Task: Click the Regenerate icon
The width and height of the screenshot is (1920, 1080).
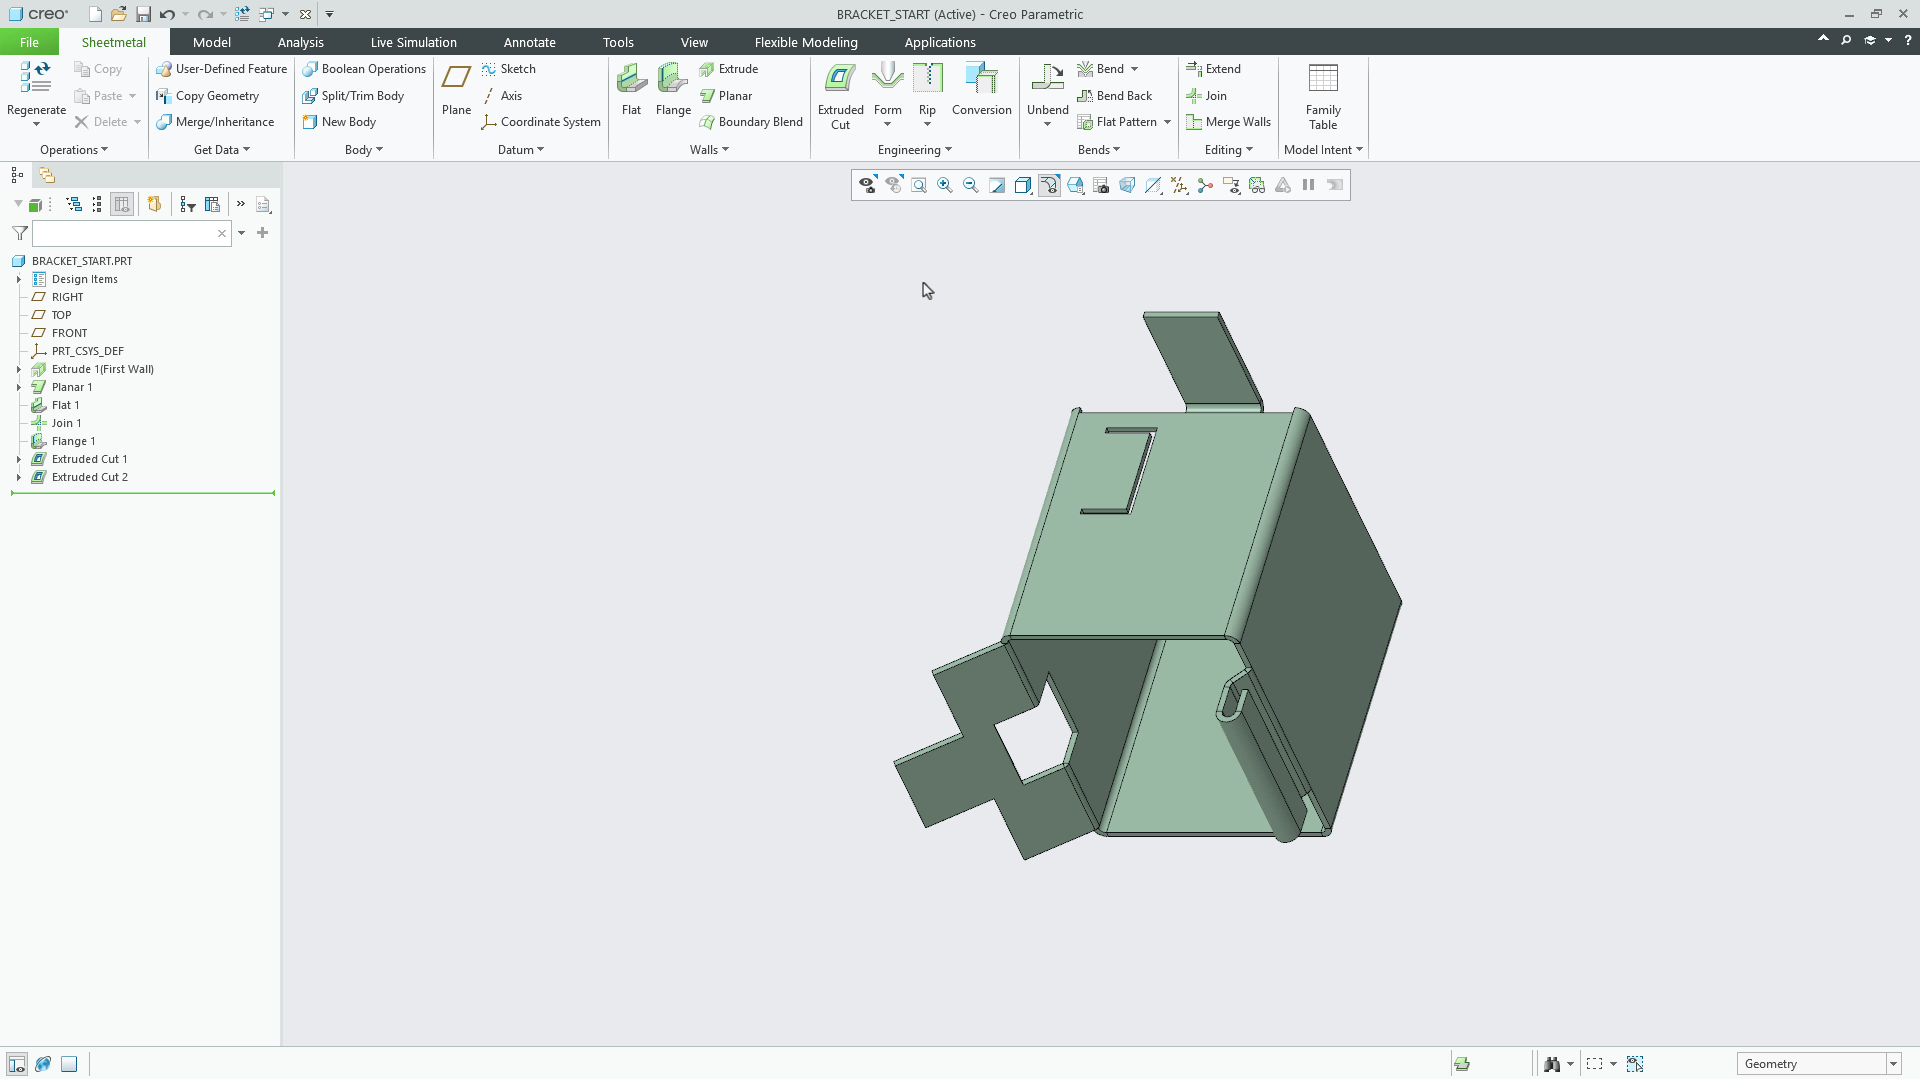Action: tap(36, 78)
